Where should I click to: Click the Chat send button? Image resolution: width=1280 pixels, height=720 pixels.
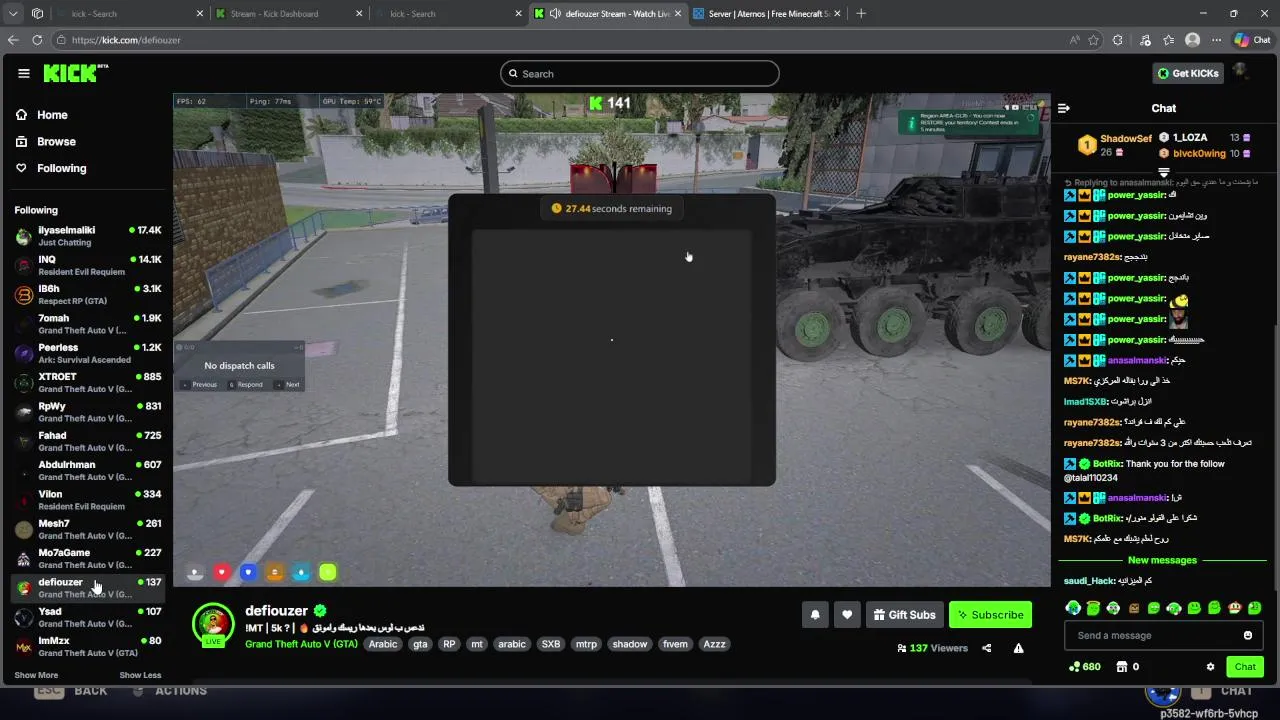click(x=1245, y=667)
